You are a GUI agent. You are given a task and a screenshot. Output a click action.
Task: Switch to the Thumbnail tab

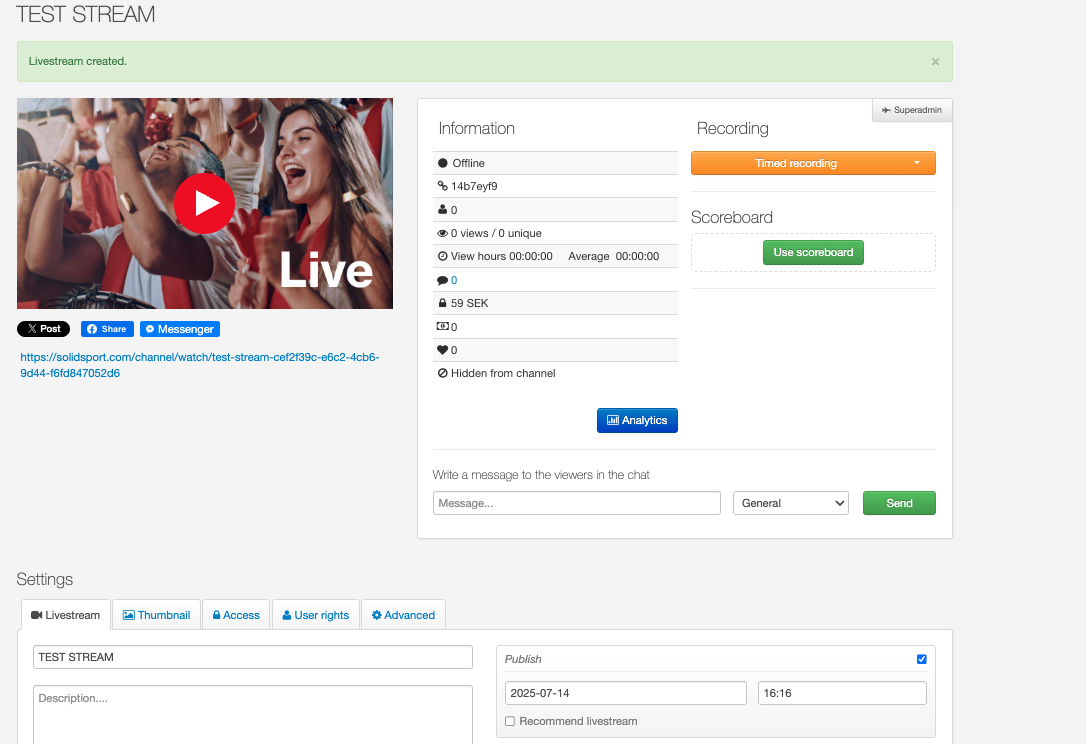coord(156,615)
